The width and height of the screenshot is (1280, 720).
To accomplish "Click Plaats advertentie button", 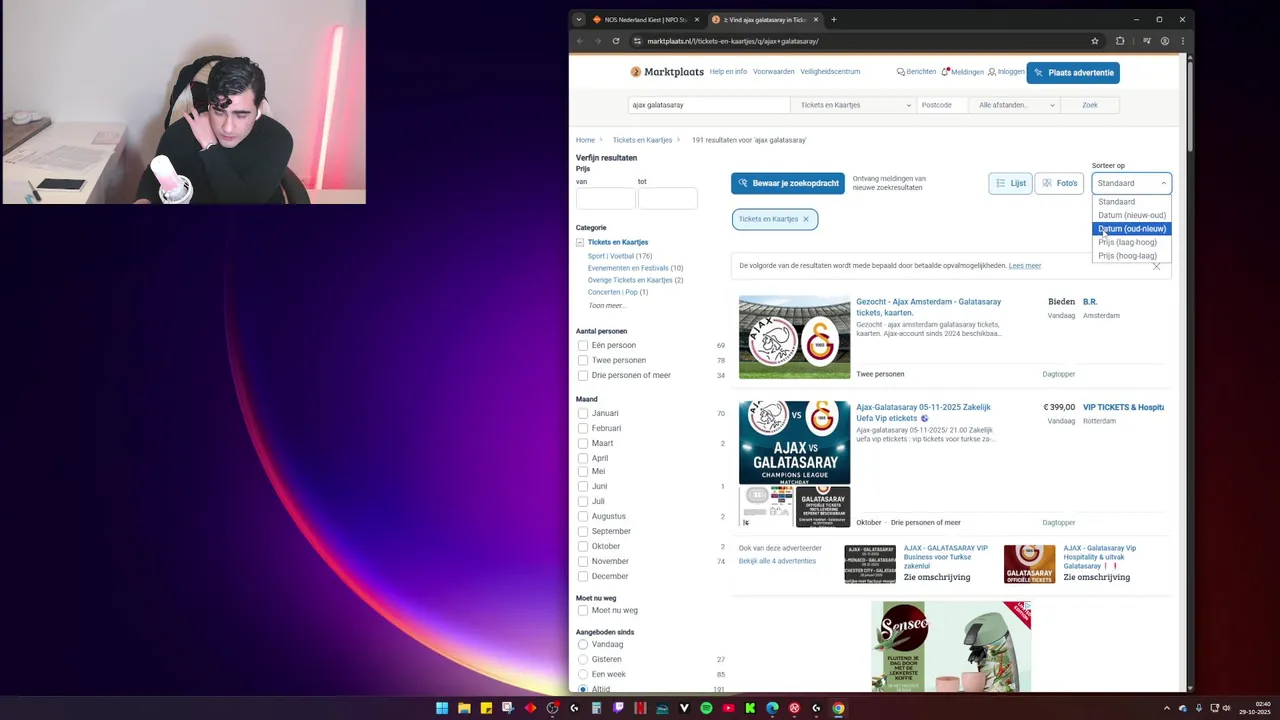I will (x=1073, y=73).
